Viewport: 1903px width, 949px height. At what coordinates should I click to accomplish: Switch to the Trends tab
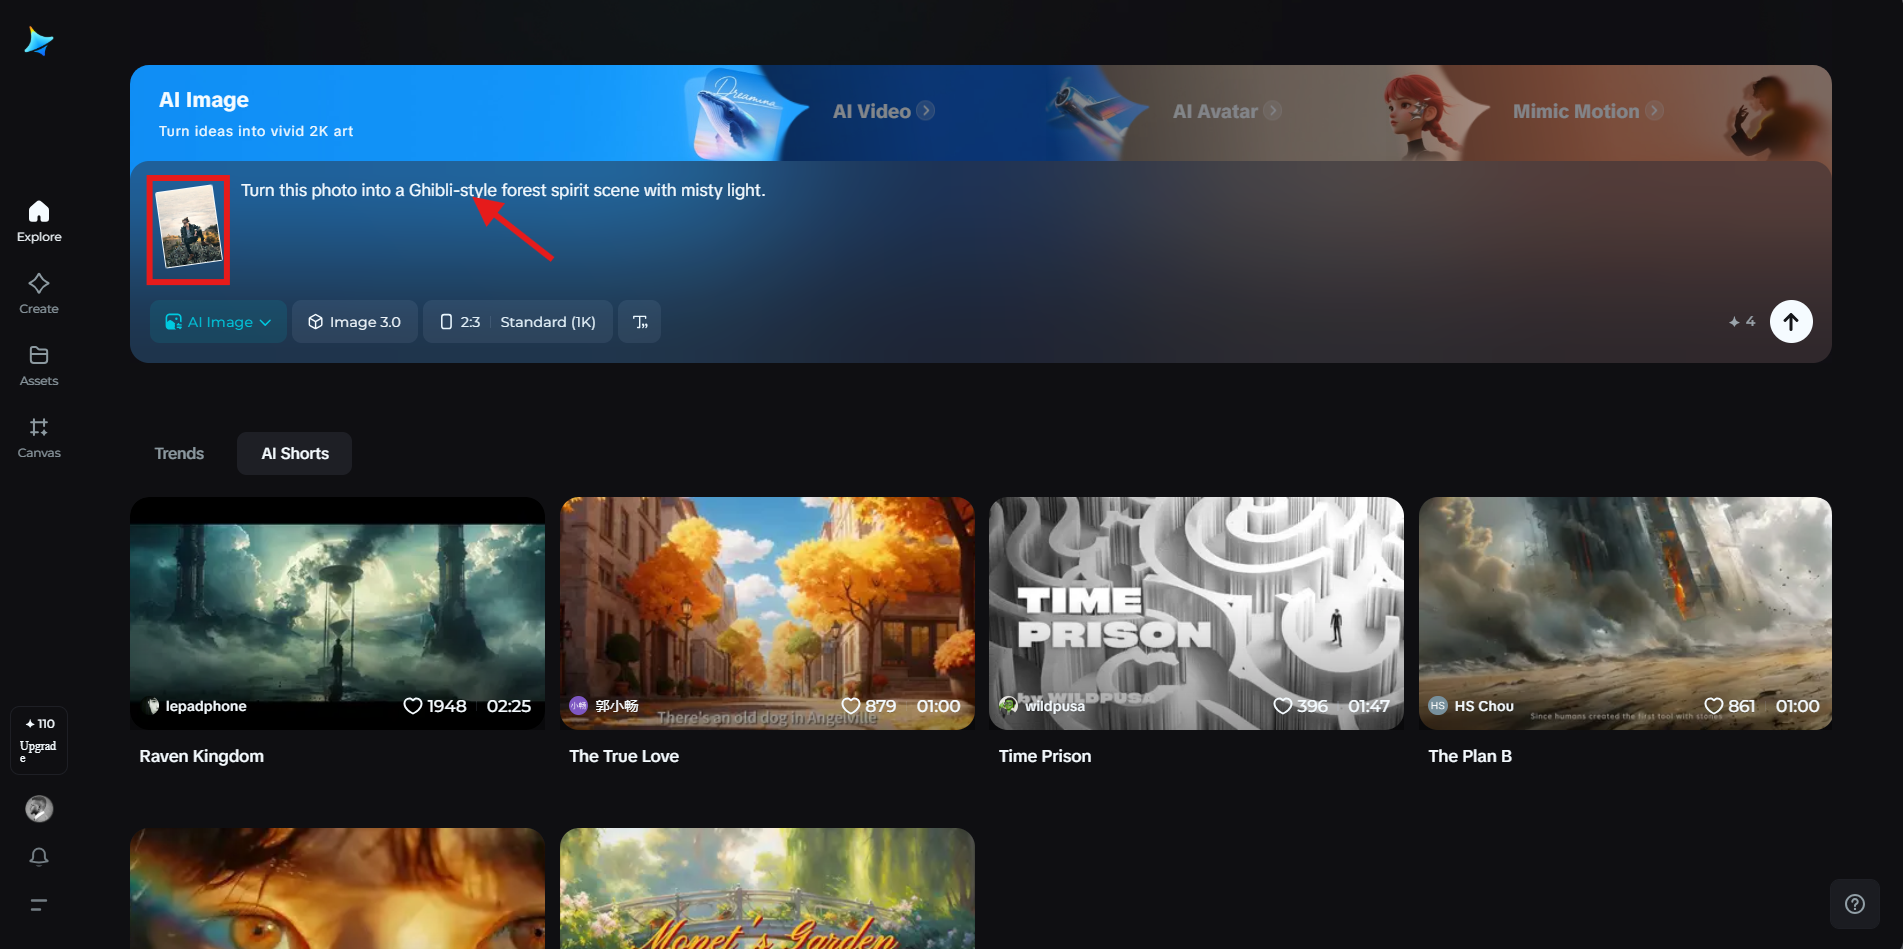tap(179, 454)
